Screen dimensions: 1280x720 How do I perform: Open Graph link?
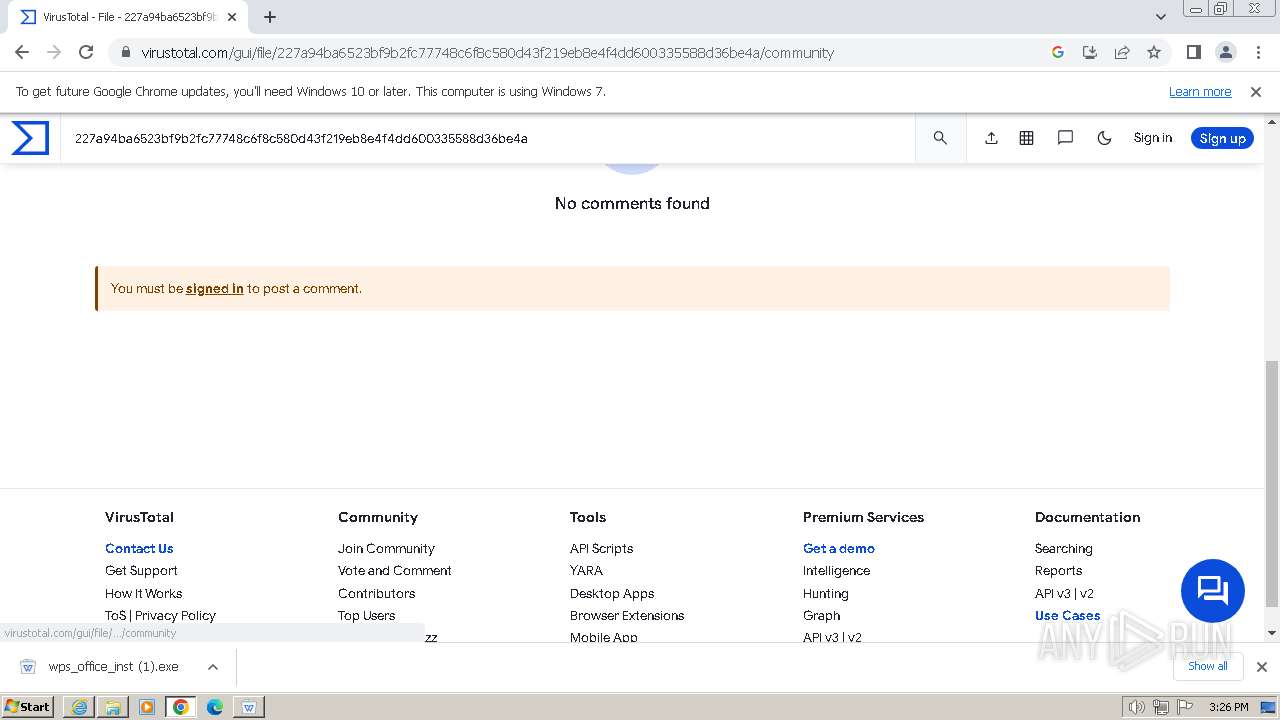coord(821,615)
